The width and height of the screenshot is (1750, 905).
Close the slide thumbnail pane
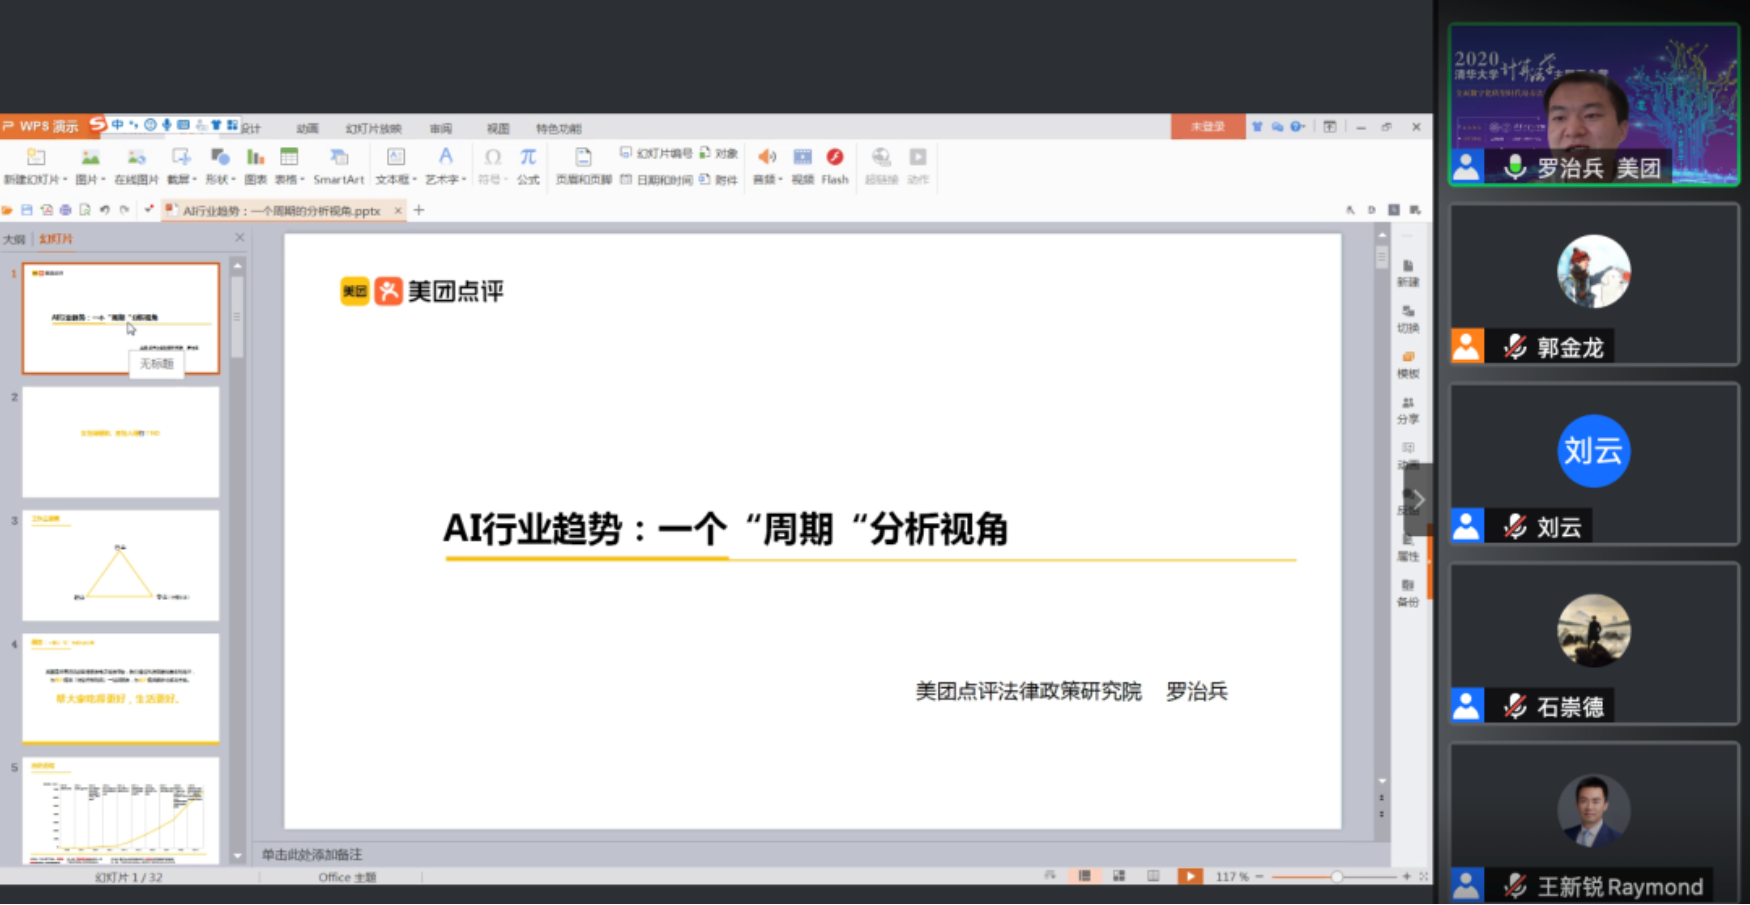point(239,238)
